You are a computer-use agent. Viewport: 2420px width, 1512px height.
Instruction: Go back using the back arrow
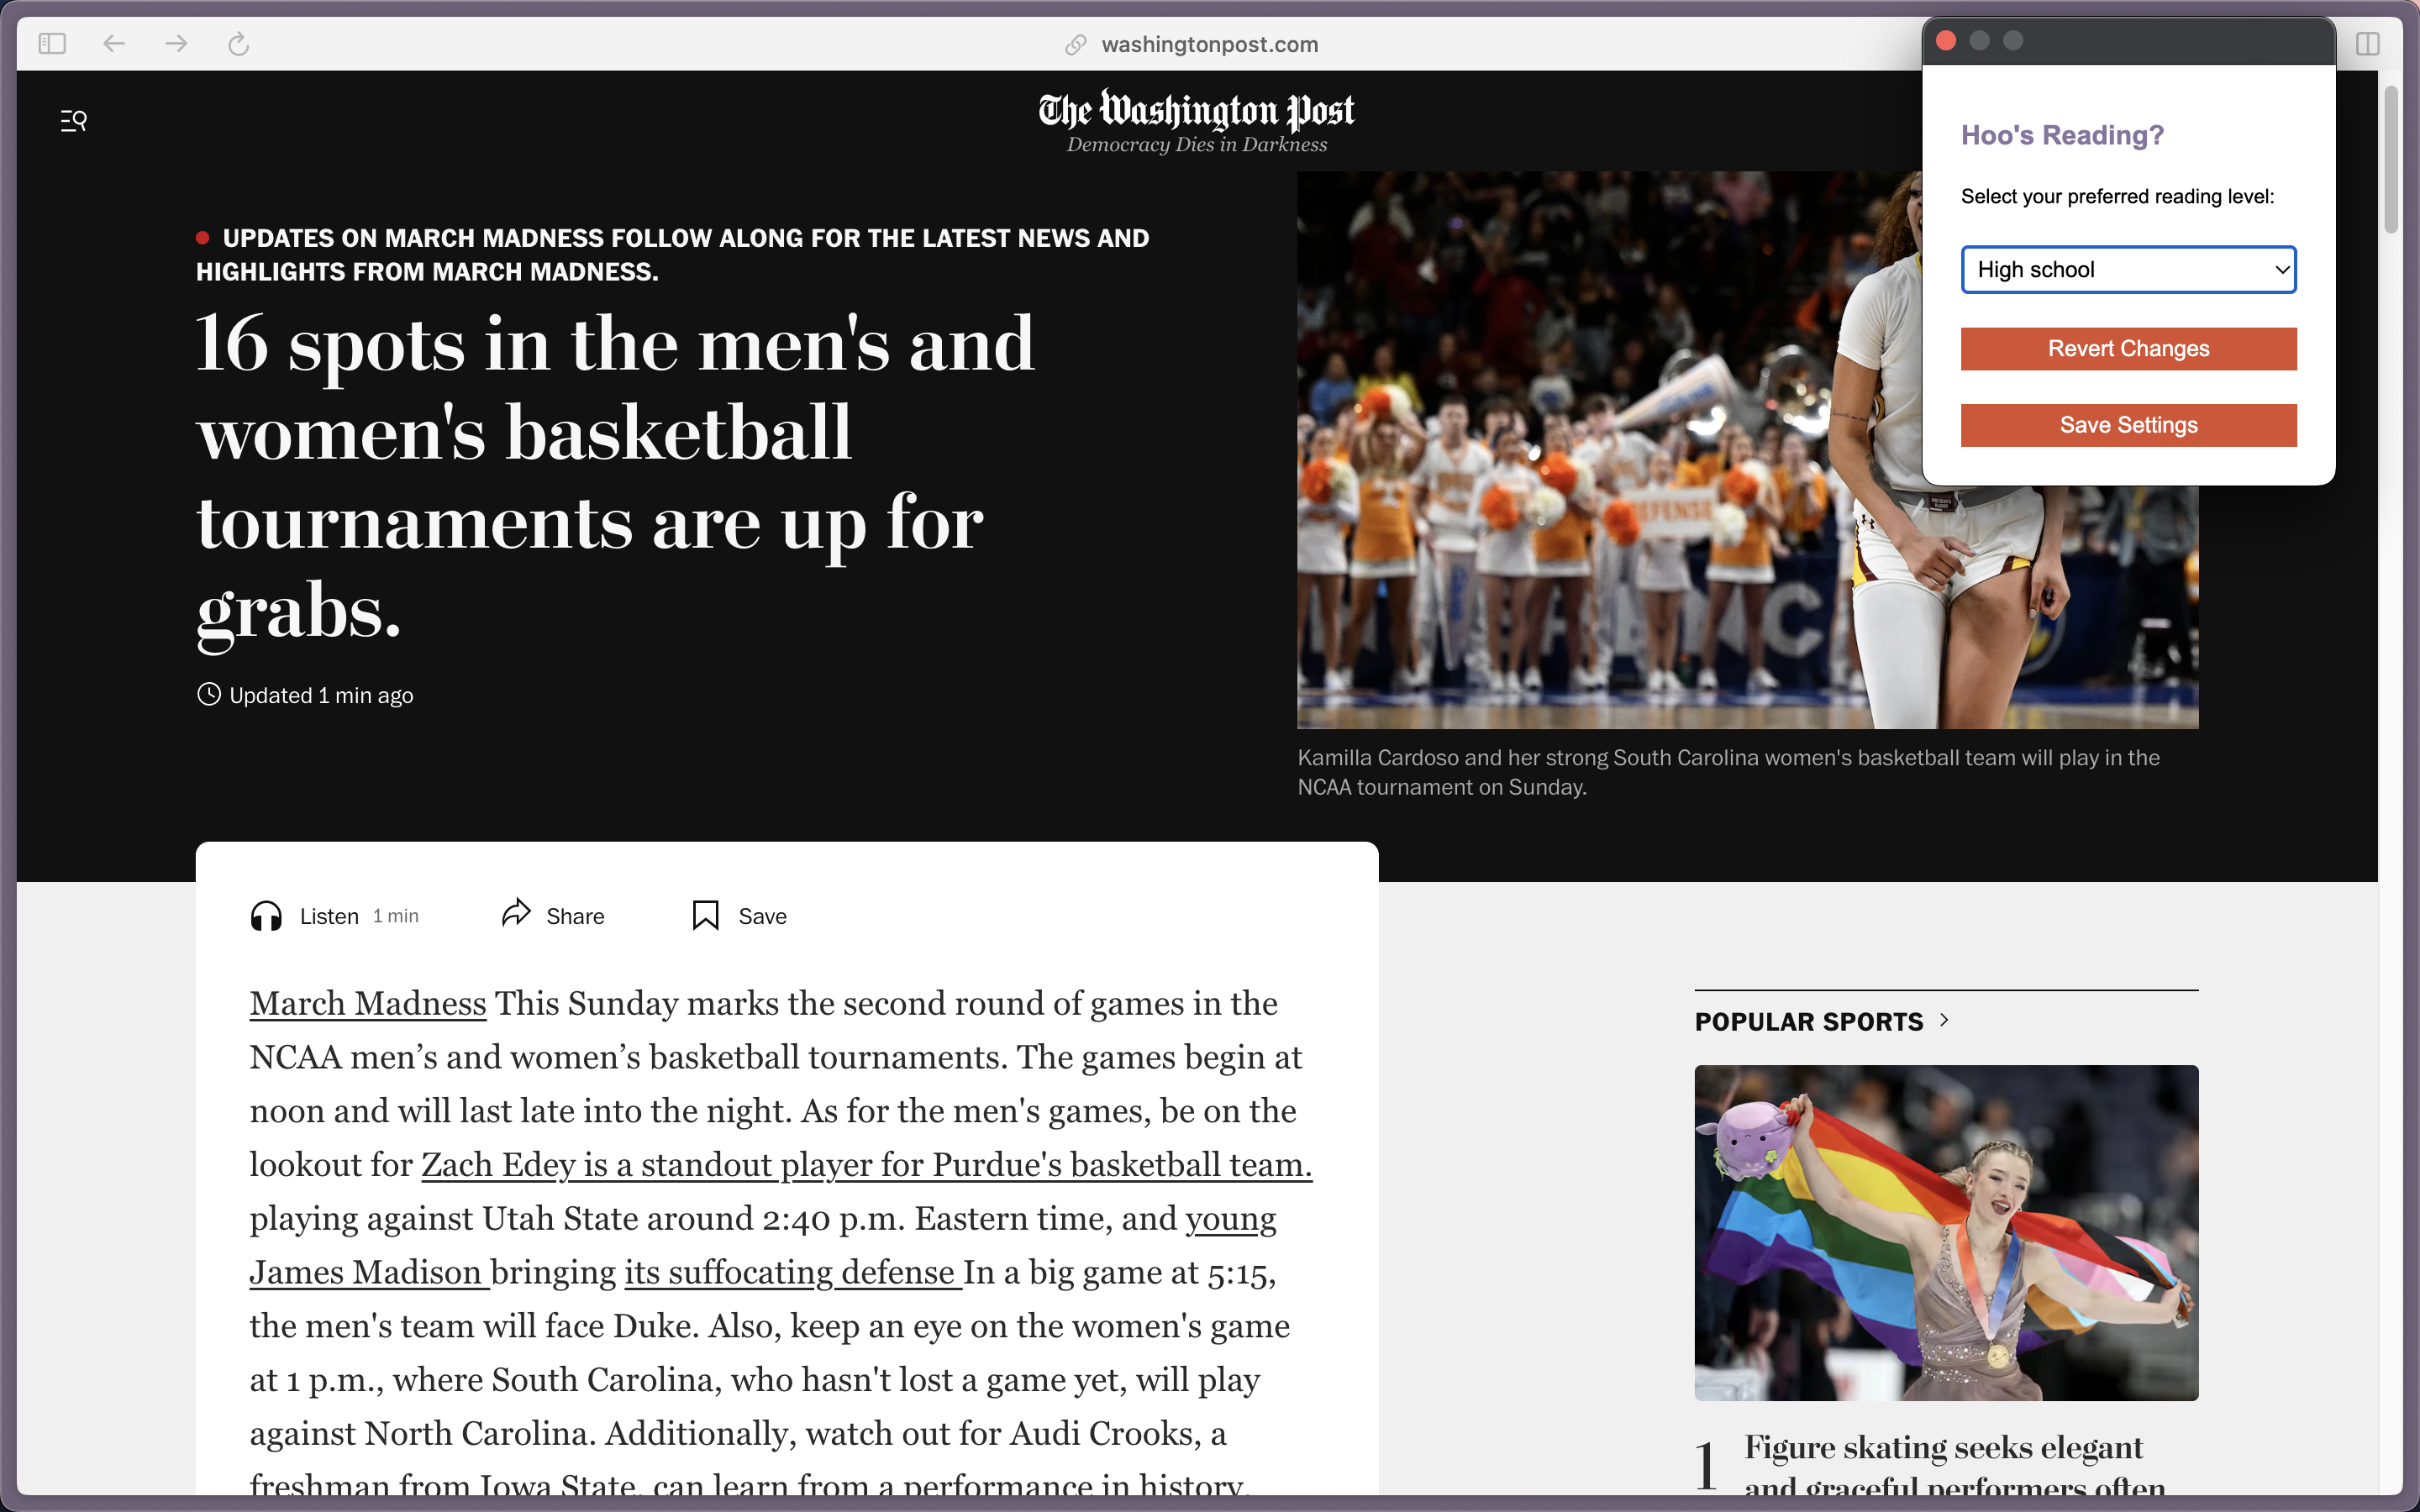pyautogui.click(x=114, y=44)
